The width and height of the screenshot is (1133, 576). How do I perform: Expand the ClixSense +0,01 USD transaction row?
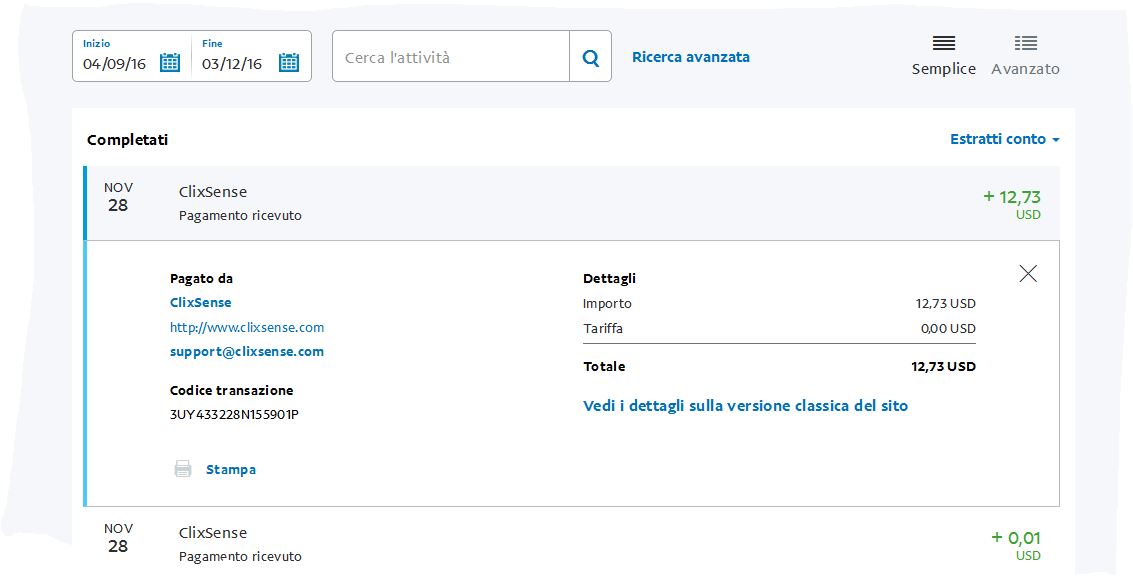pos(572,544)
